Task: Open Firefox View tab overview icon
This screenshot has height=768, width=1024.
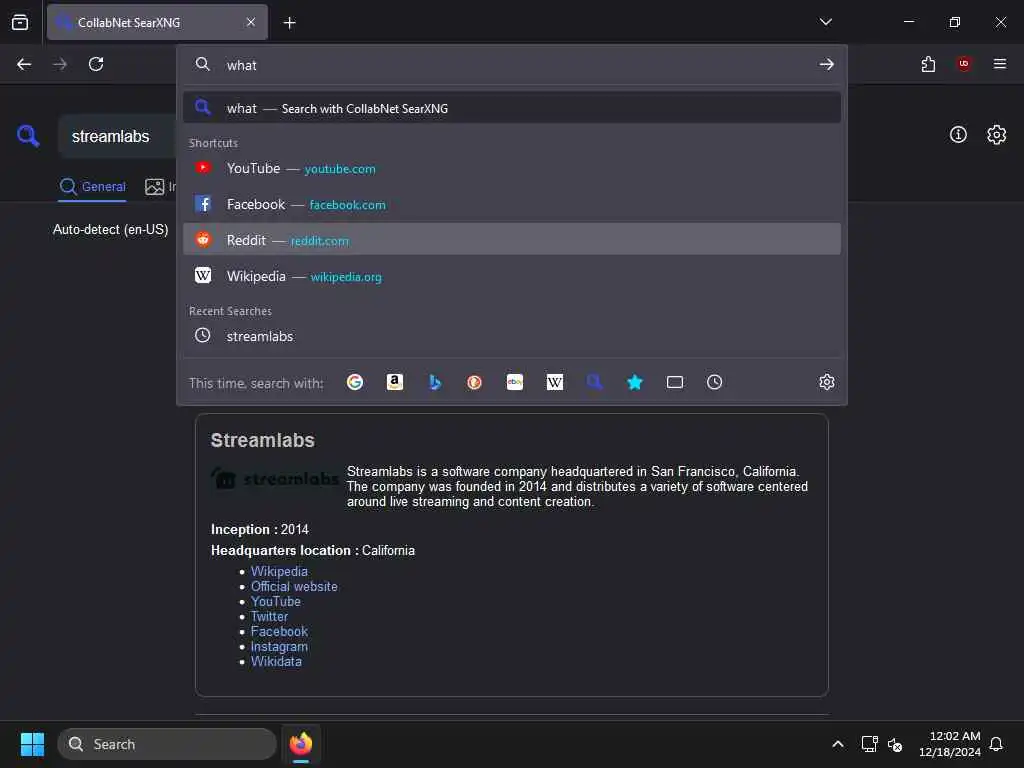Action: (20, 22)
